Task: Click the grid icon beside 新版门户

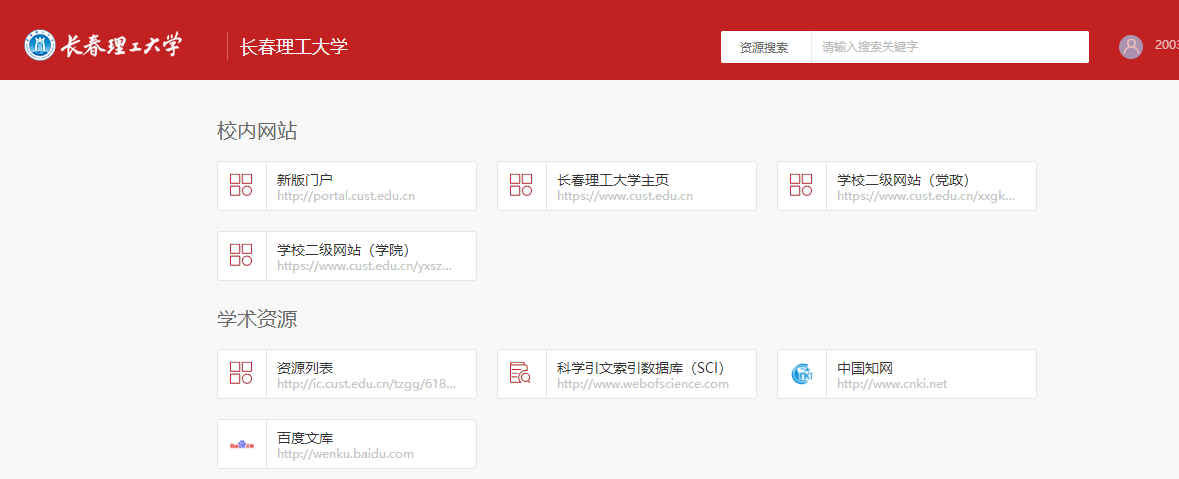Action: pyautogui.click(x=241, y=185)
